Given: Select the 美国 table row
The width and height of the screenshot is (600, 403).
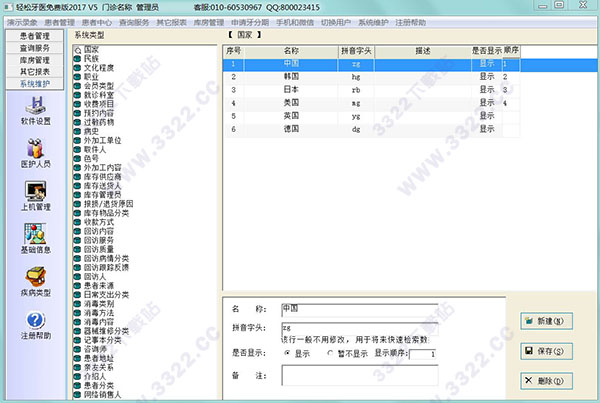Looking at the screenshot, I should pos(371,103).
